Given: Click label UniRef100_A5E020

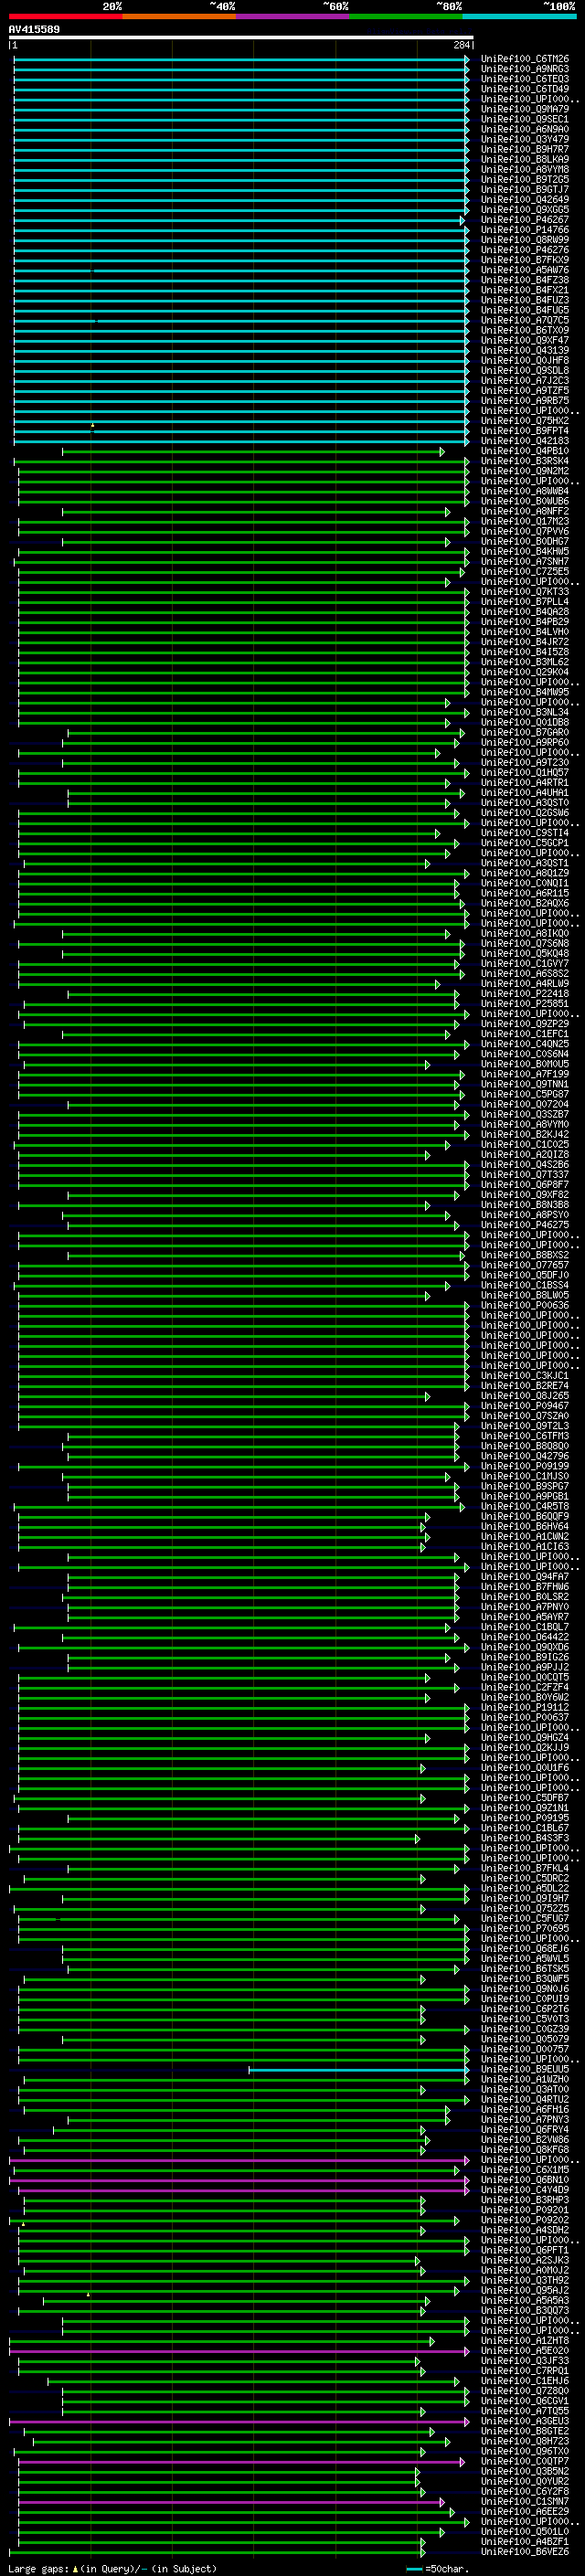Looking at the screenshot, I should [525, 2350].
